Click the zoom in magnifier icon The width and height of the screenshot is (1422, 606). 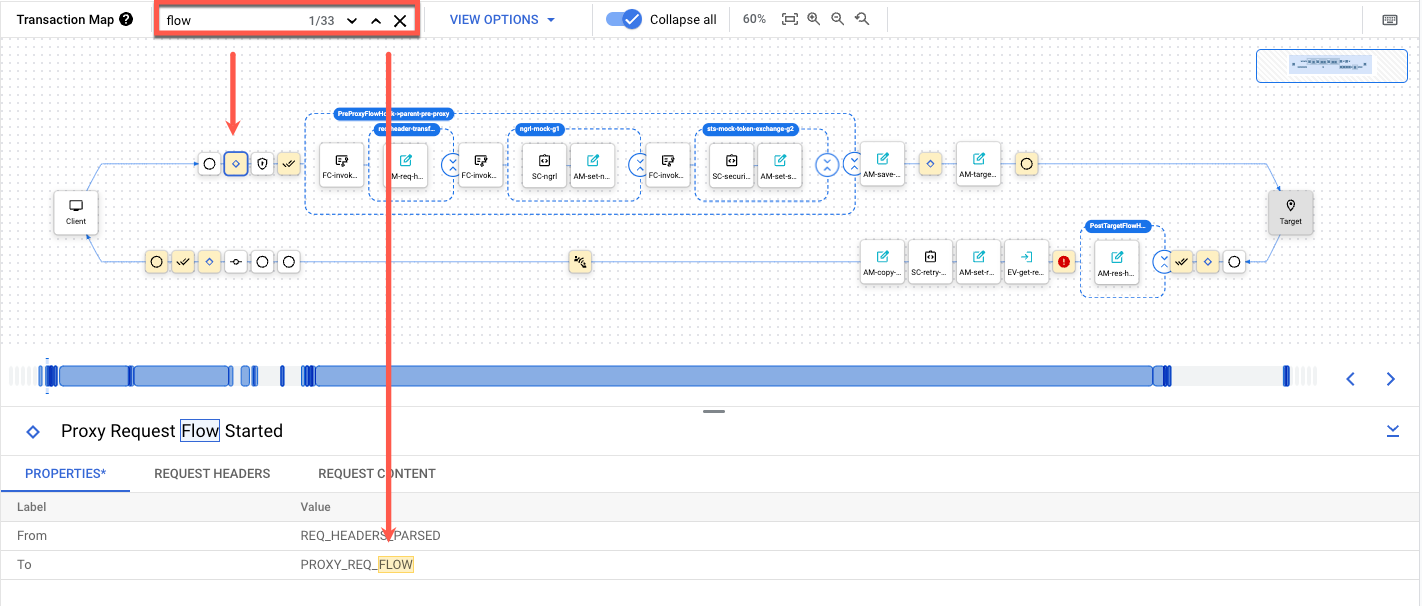[x=813, y=19]
